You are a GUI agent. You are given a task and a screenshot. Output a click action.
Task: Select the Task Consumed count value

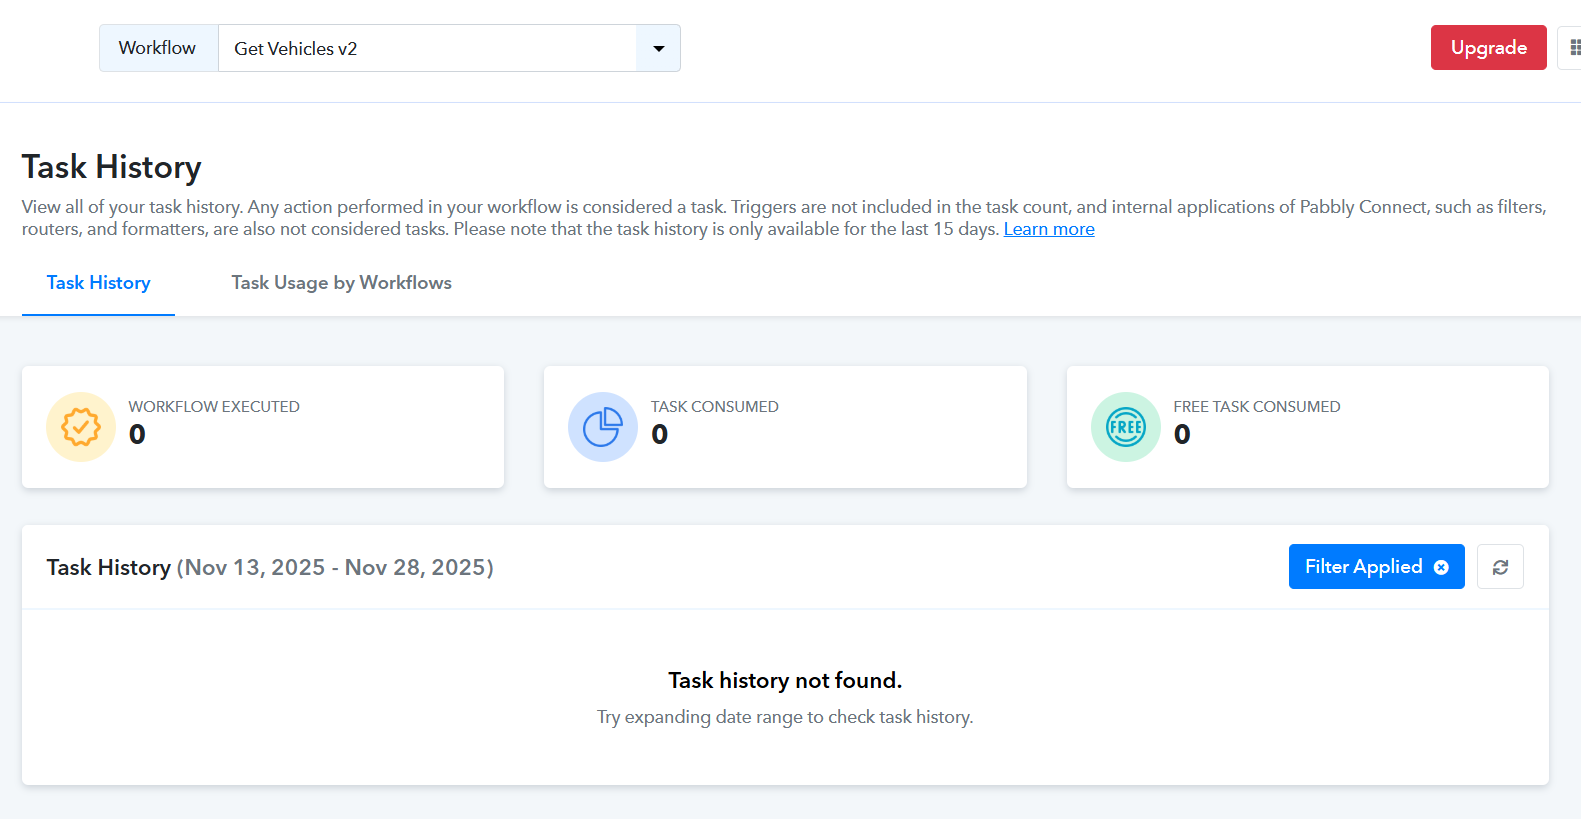pyautogui.click(x=659, y=435)
